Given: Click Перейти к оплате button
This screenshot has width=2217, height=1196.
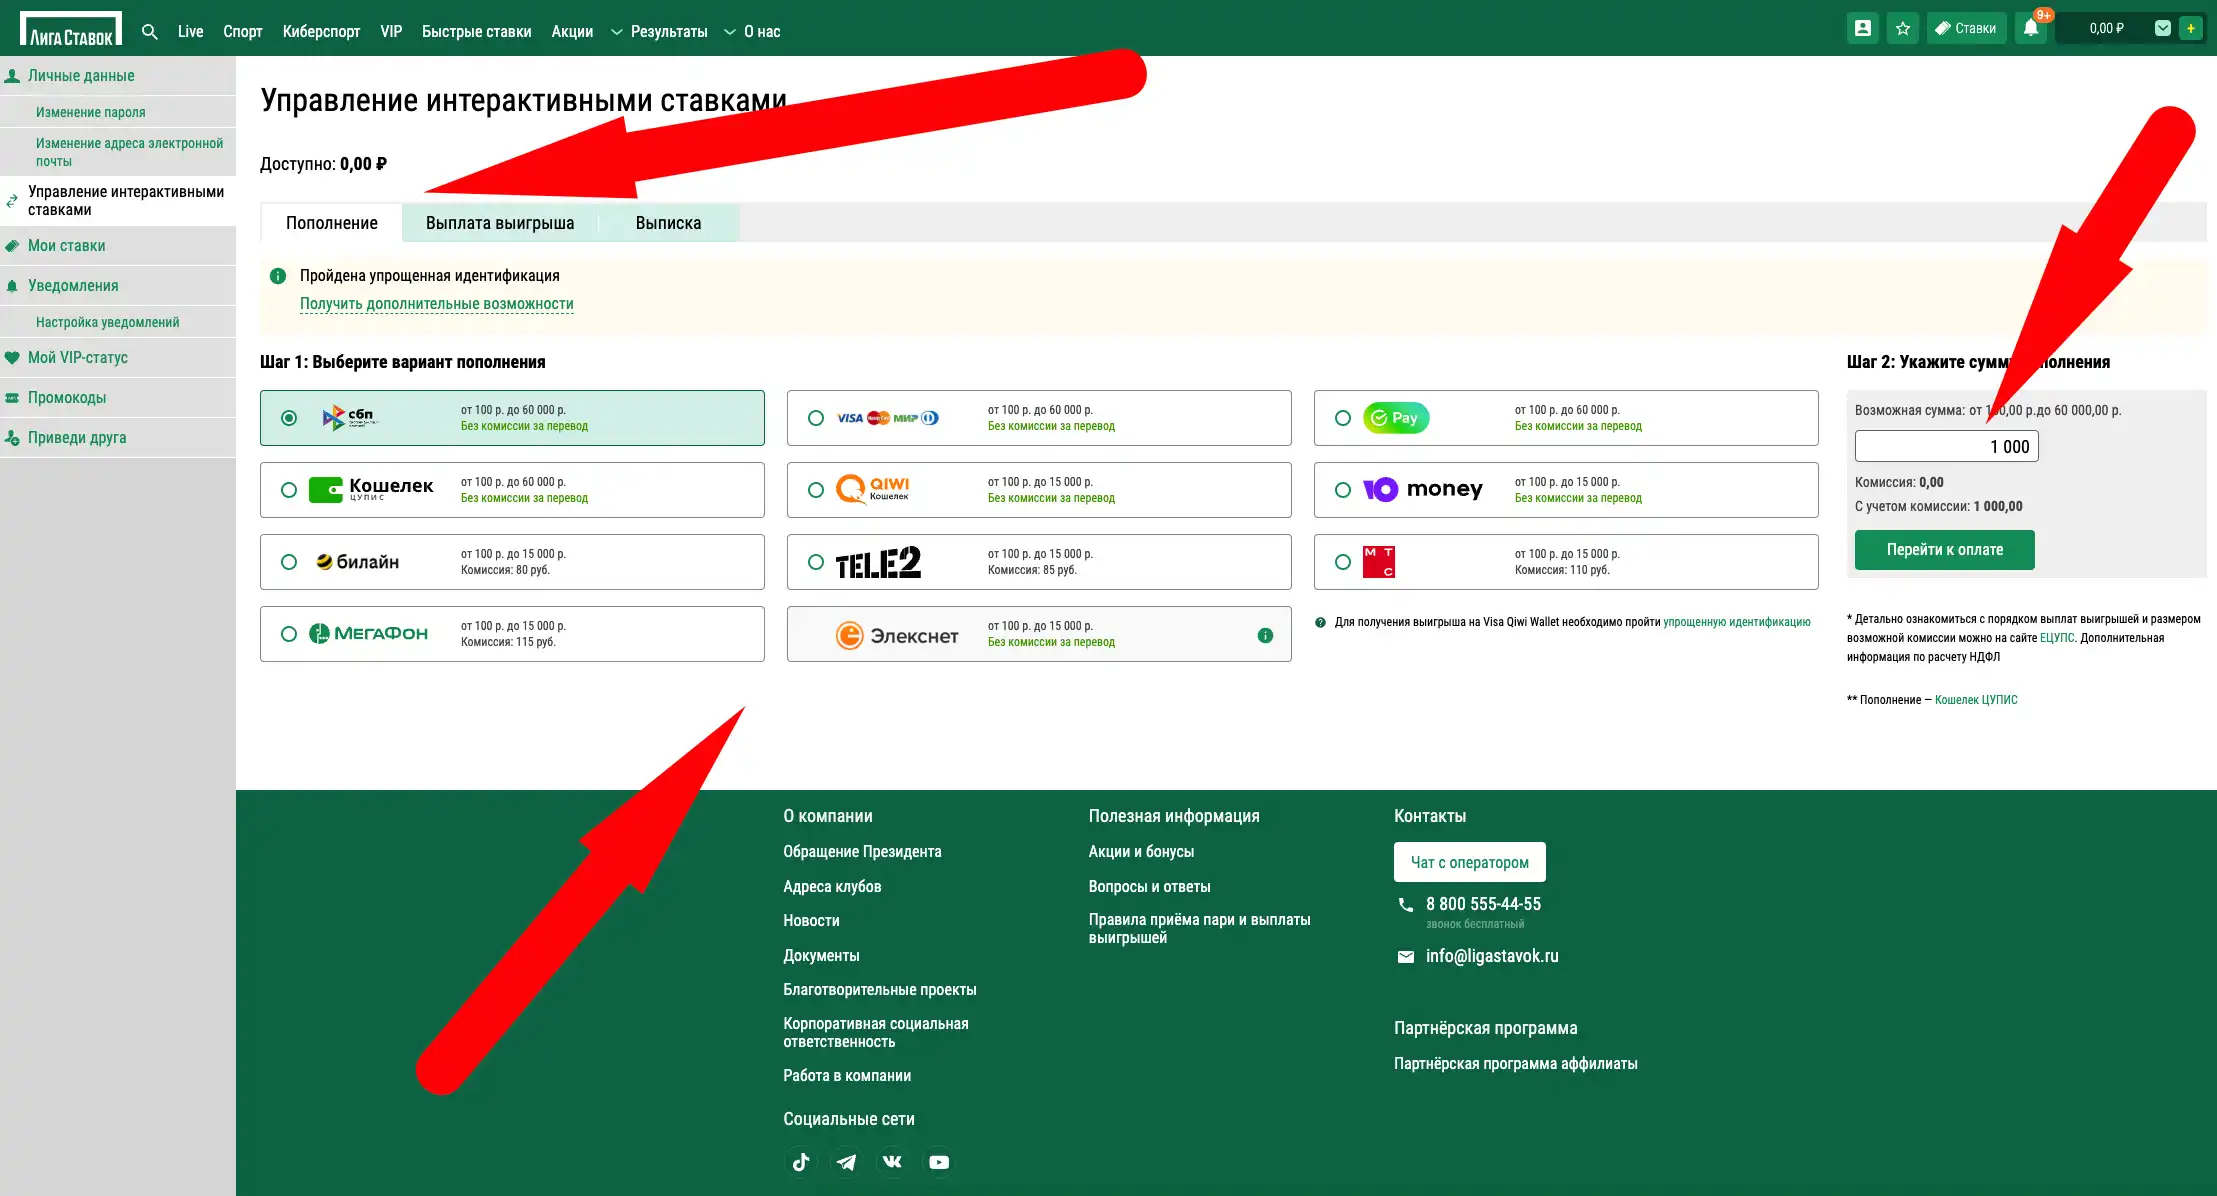Looking at the screenshot, I should [x=1944, y=550].
